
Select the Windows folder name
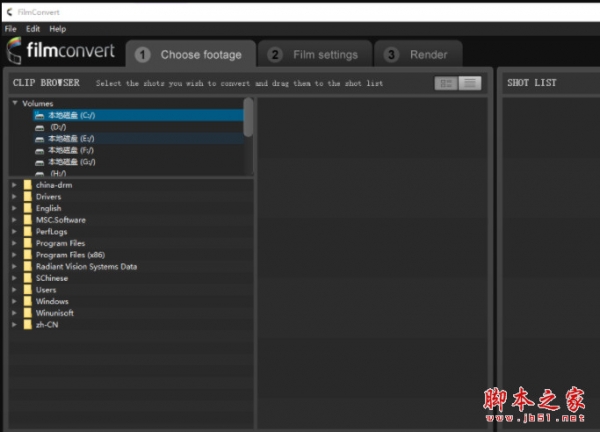point(52,302)
